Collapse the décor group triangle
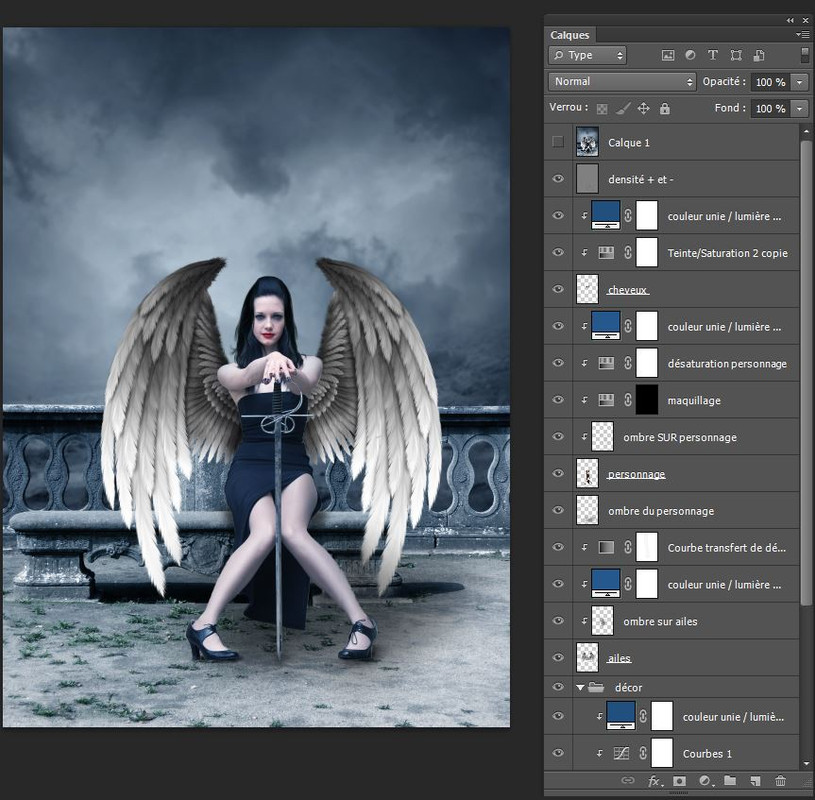This screenshot has width=815, height=800. pyautogui.click(x=580, y=687)
